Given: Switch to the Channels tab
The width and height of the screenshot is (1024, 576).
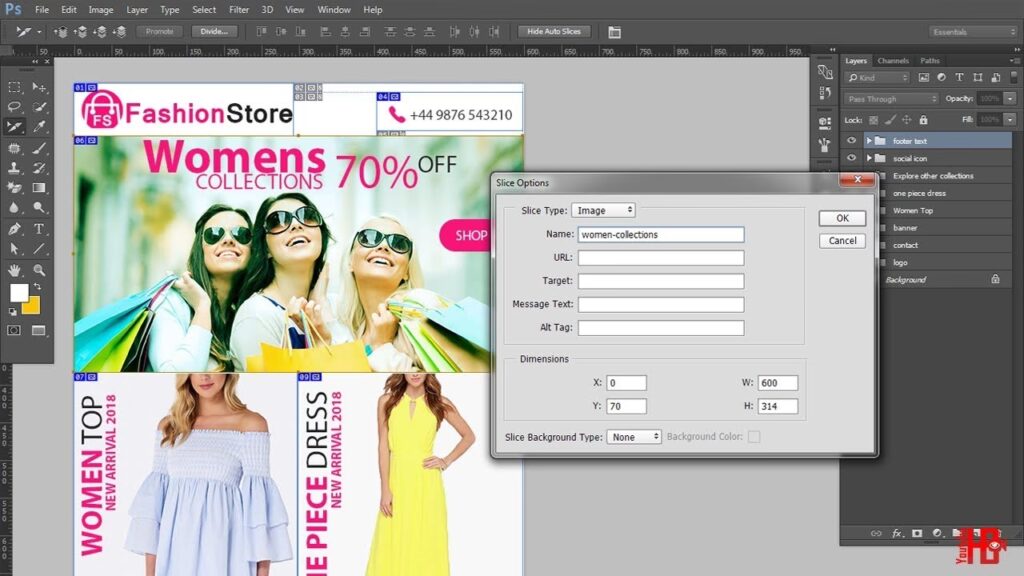Looking at the screenshot, I should [x=893, y=61].
